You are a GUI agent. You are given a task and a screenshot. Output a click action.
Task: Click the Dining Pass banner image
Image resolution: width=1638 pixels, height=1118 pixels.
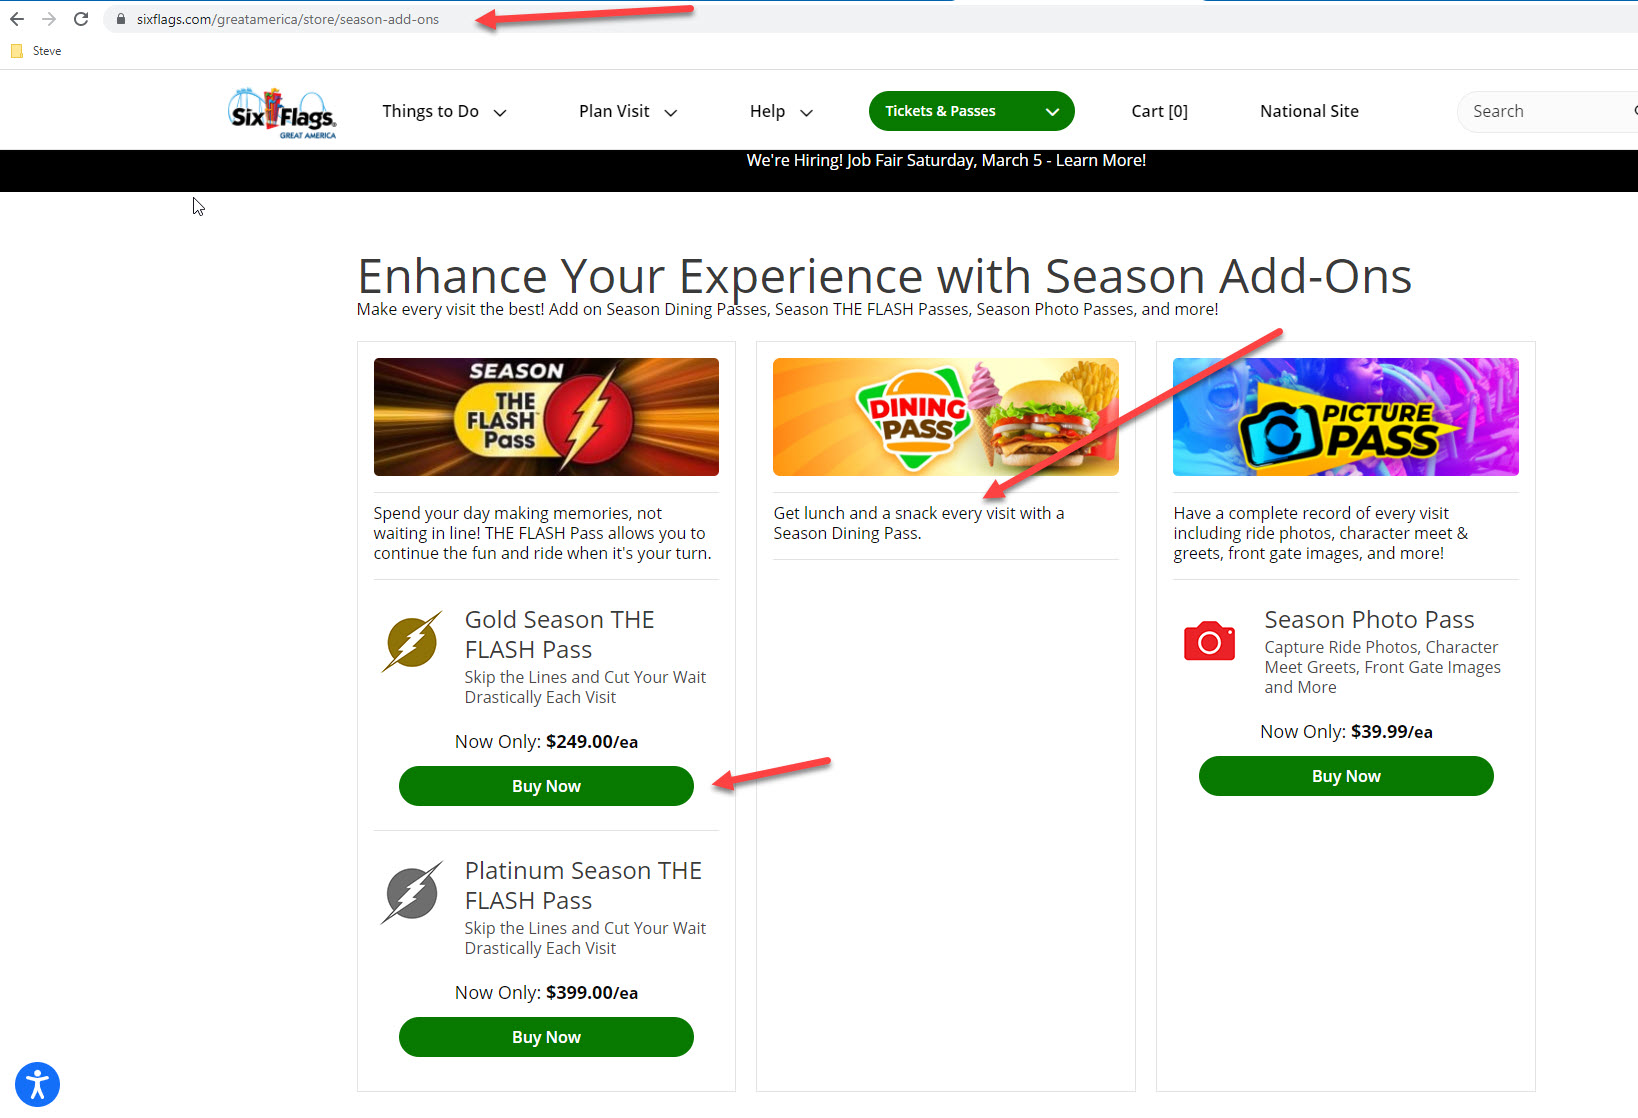pos(945,417)
